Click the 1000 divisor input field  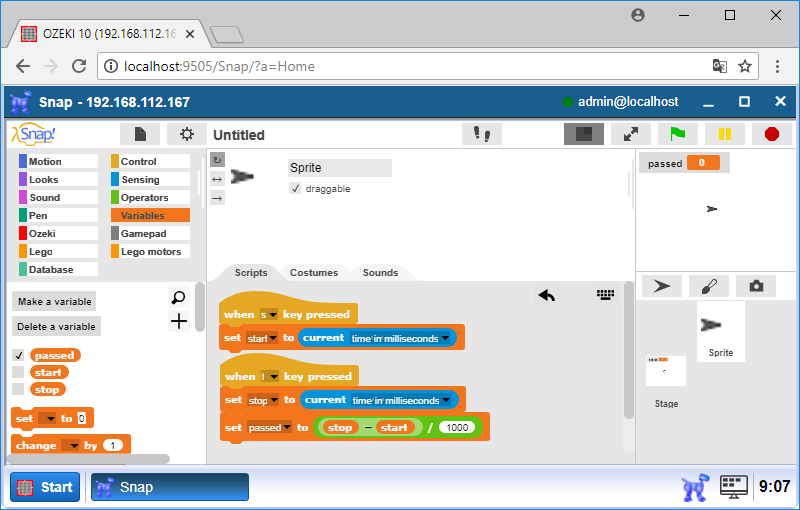pyautogui.click(x=457, y=427)
